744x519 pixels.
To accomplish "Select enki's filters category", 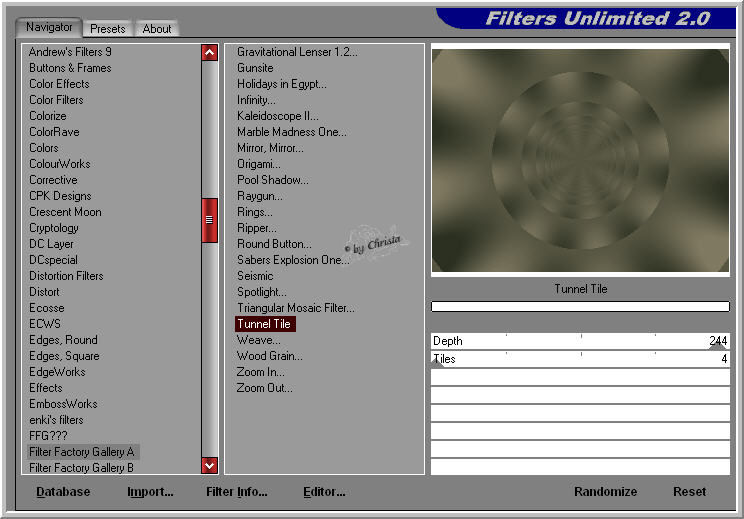I will tap(56, 420).
